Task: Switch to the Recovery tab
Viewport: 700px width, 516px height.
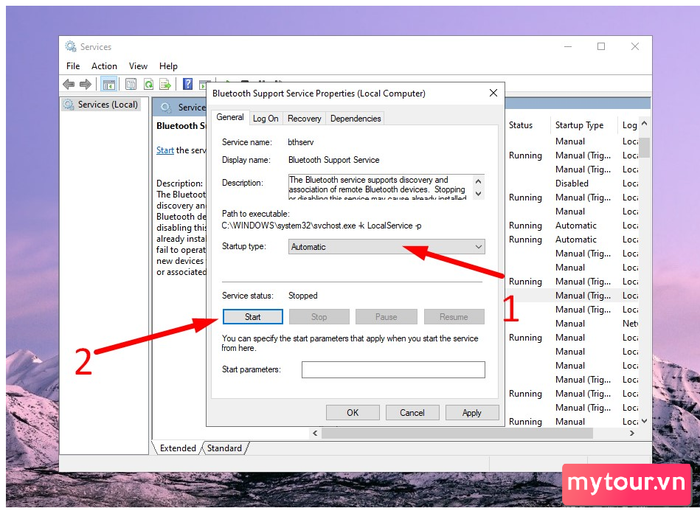Action: [x=304, y=118]
